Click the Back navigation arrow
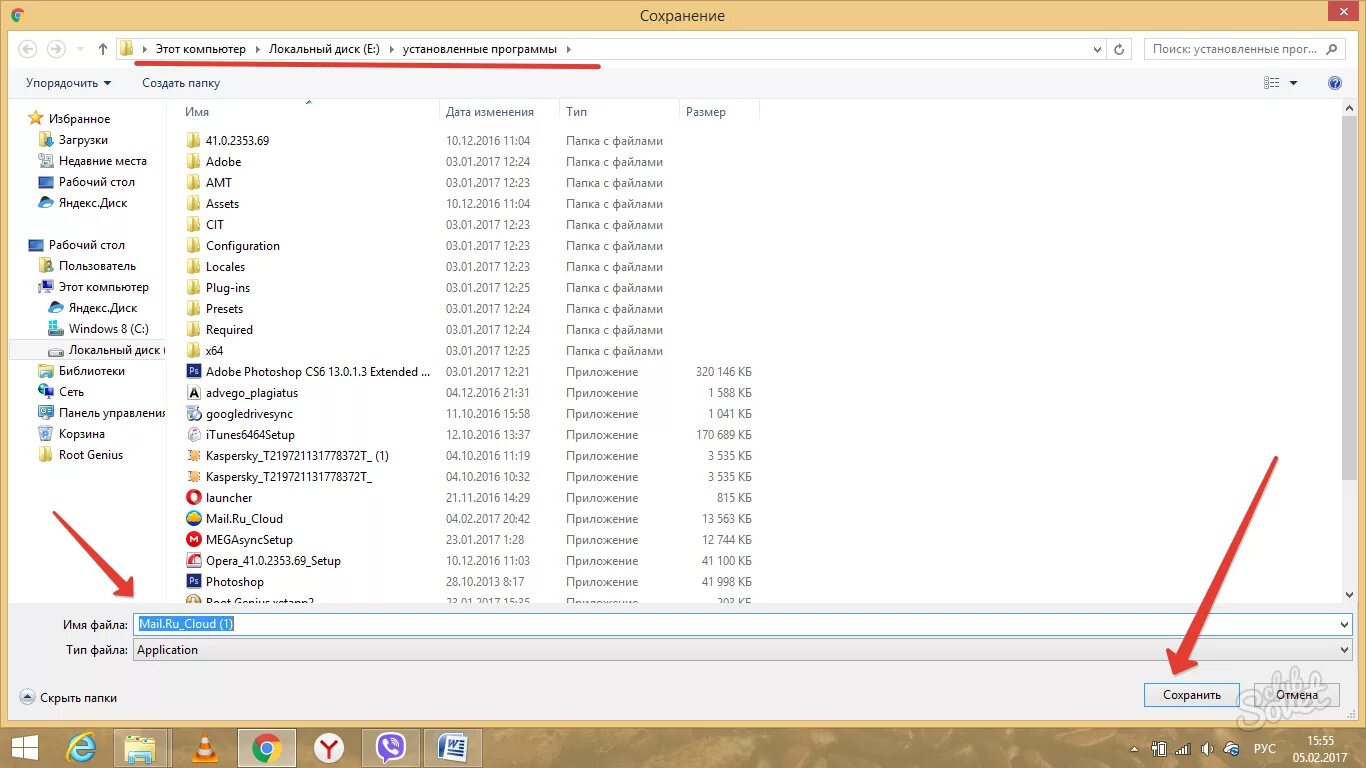Image resolution: width=1366 pixels, height=768 pixels. [28, 48]
